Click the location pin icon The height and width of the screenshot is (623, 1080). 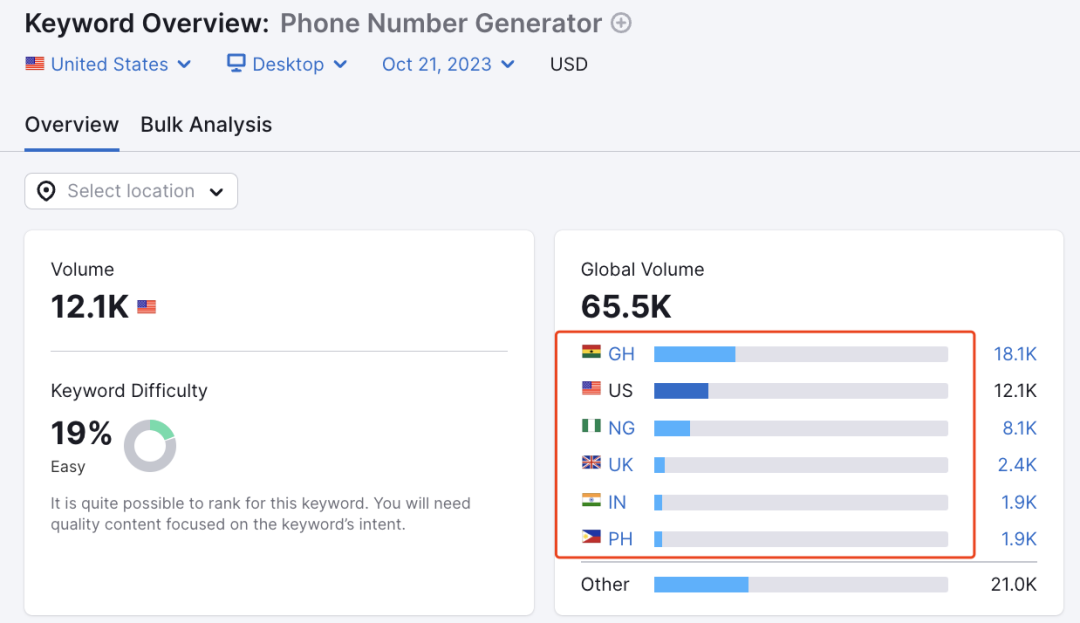coord(46,191)
